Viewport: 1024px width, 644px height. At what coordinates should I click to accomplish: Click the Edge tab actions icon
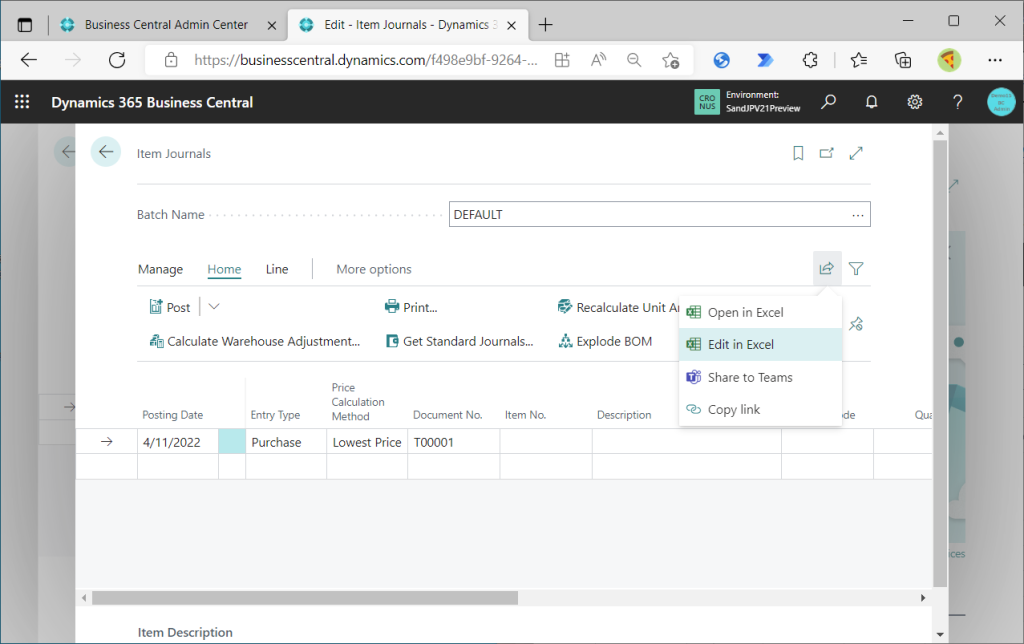(25, 25)
